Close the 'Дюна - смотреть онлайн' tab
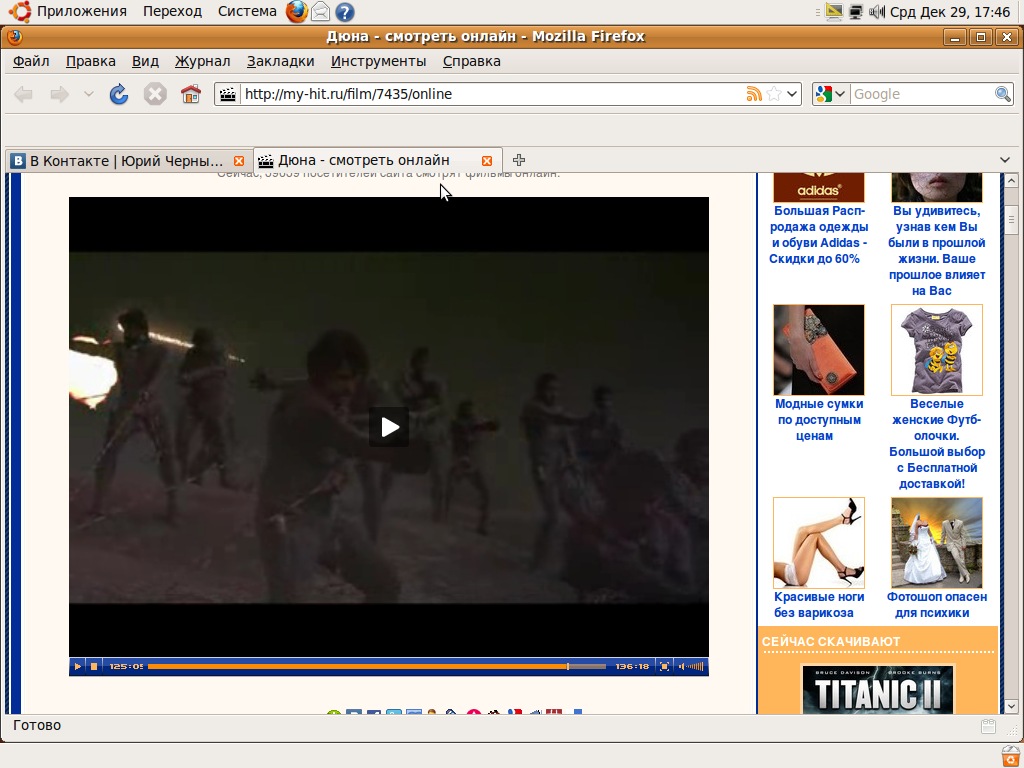Image resolution: width=1024 pixels, height=768 pixels. 487,161
